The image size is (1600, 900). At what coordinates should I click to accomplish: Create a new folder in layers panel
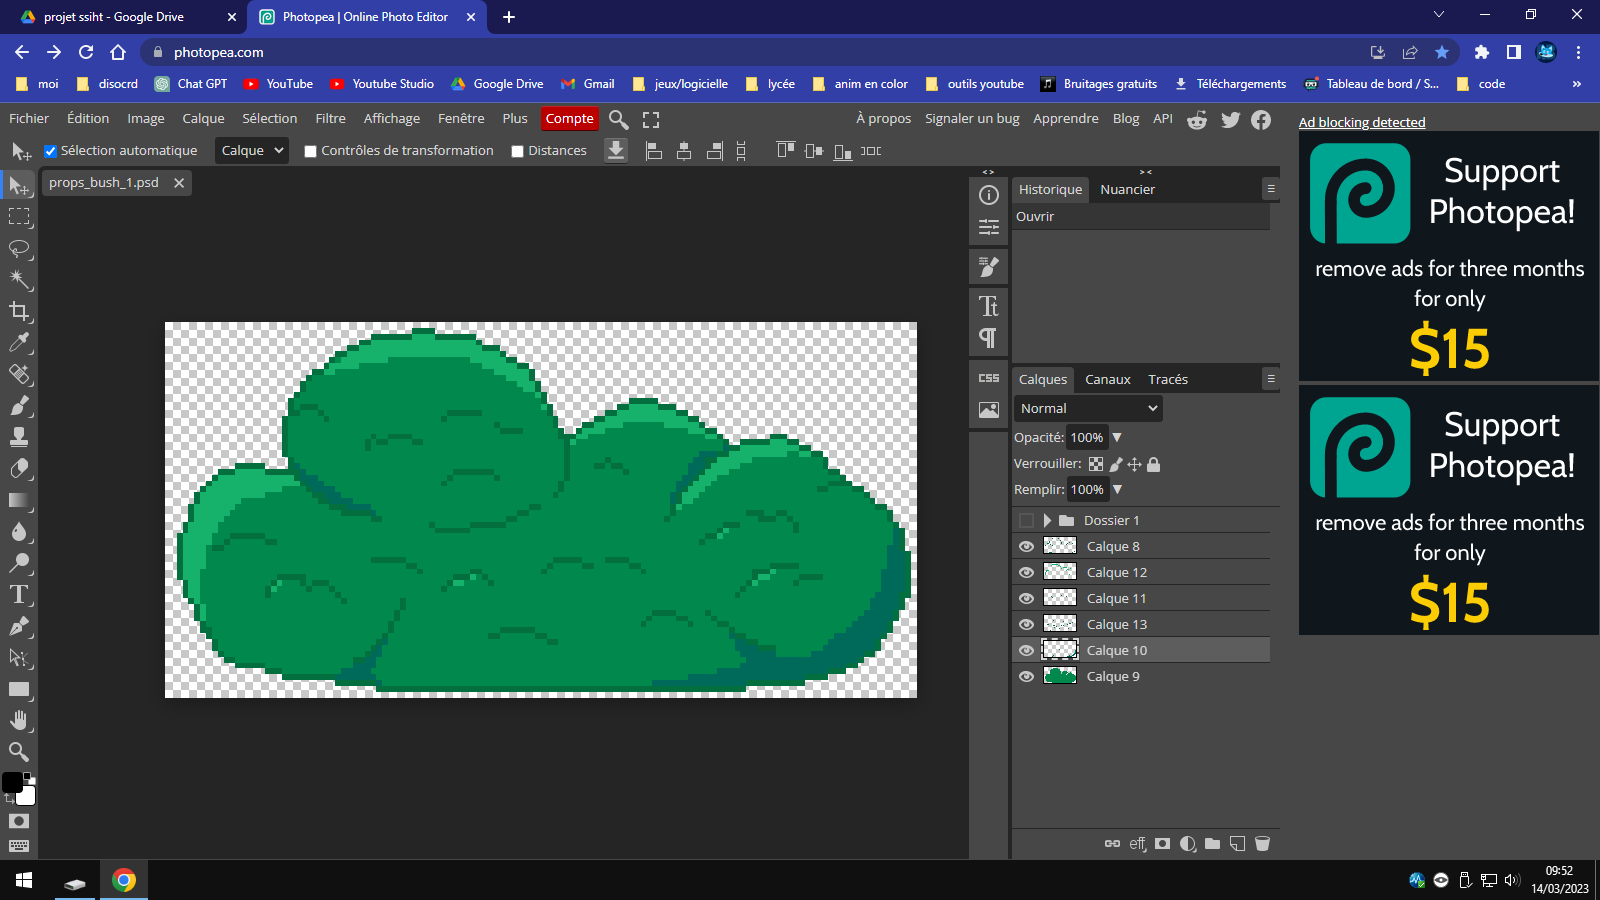click(1212, 844)
